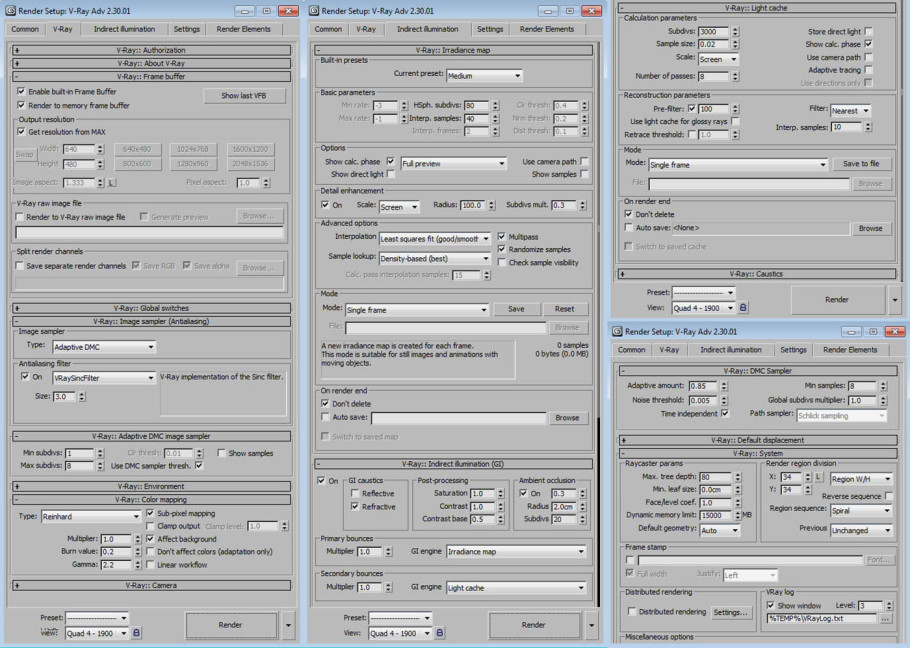
Task: Open the Settings tab in the Irradiance map window
Action: tap(490, 29)
